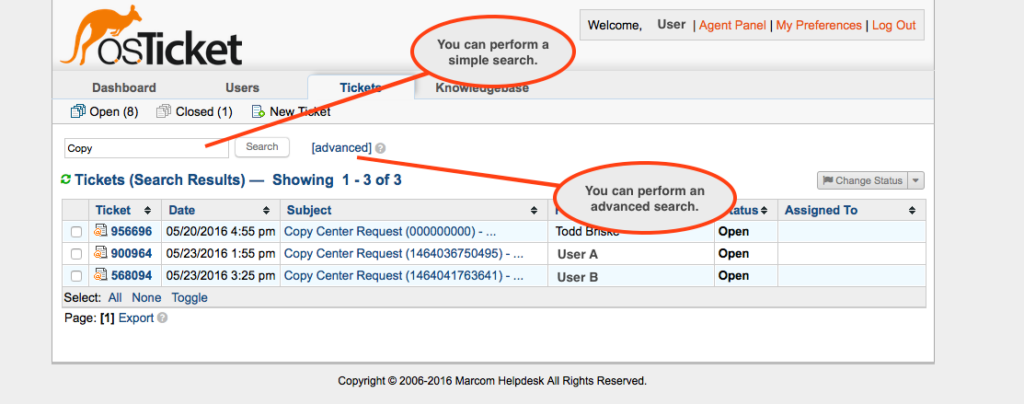Click in the search box containing Copy

tap(146, 148)
